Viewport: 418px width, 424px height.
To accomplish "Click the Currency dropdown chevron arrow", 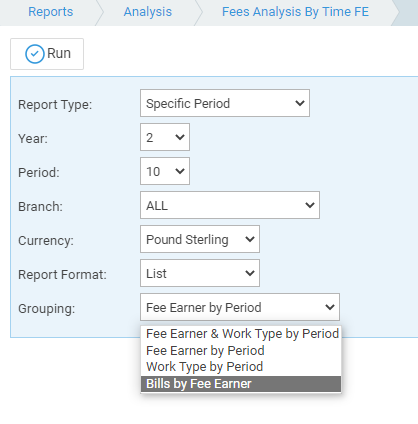I will pyautogui.click(x=250, y=239).
